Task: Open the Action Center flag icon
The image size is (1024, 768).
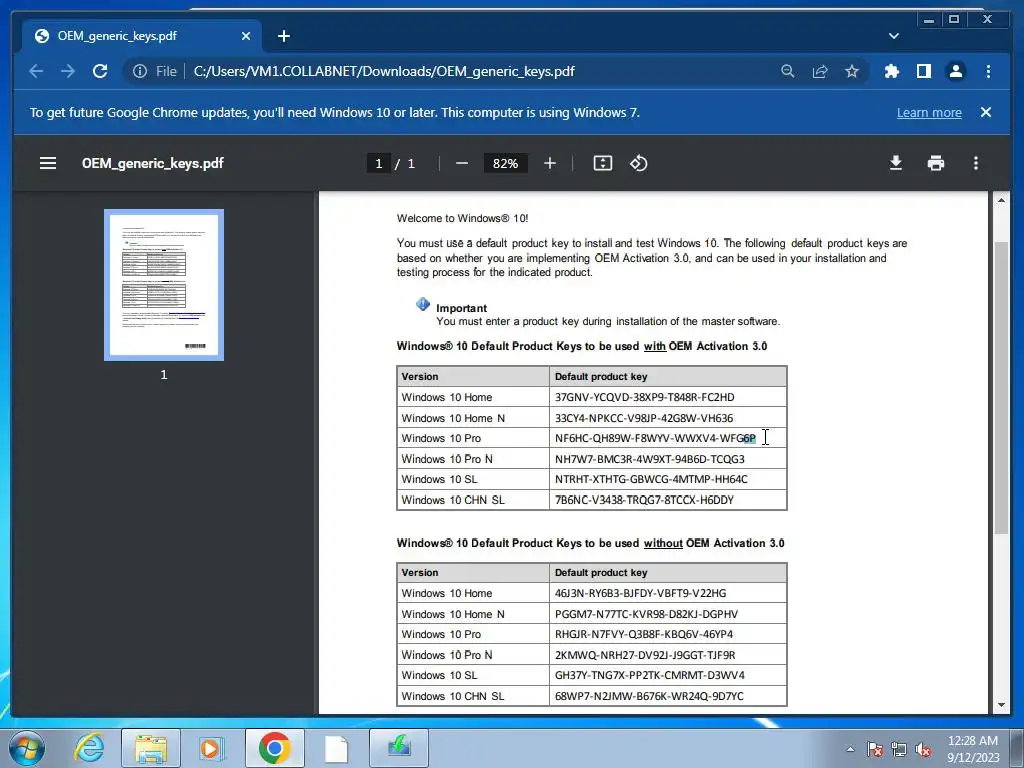Action: pyautogui.click(x=874, y=749)
